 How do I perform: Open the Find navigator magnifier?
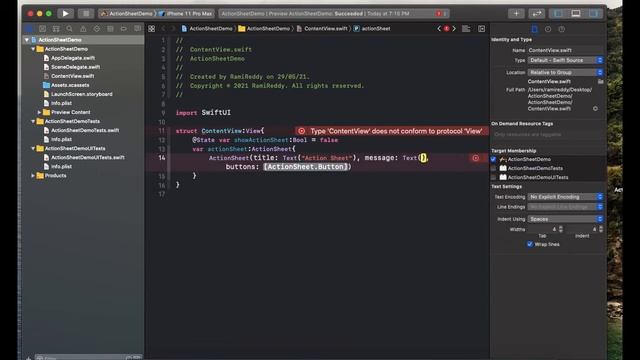point(69,29)
